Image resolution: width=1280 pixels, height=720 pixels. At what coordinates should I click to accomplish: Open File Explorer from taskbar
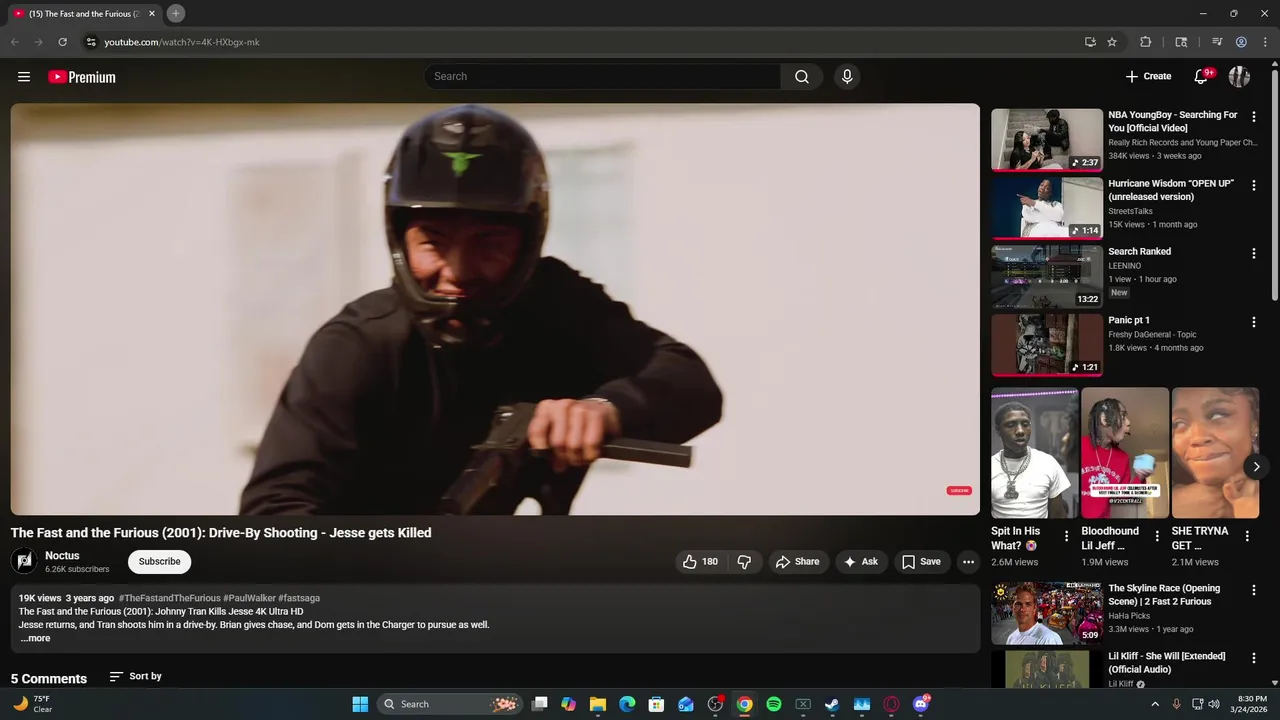pyautogui.click(x=598, y=704)
